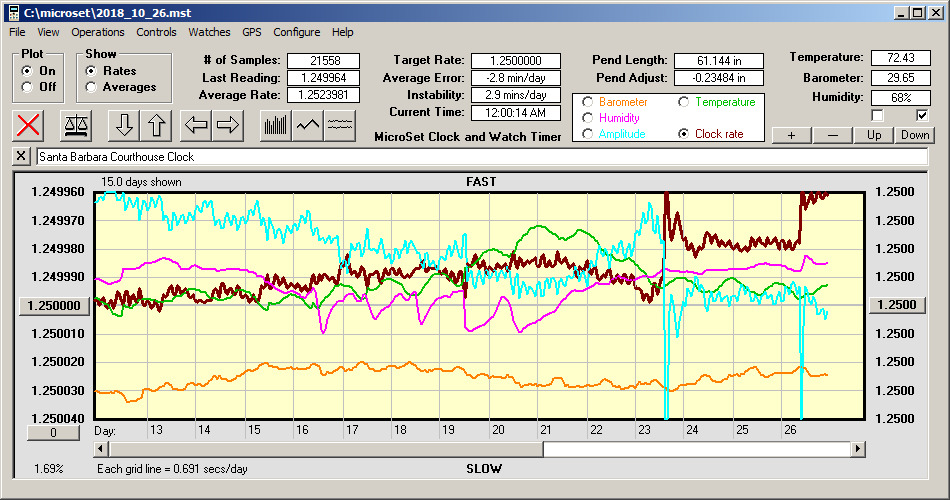Choose the Amplitude trace radio button
The width and height of the screenshot is (950, 500).
click(587, 134)
